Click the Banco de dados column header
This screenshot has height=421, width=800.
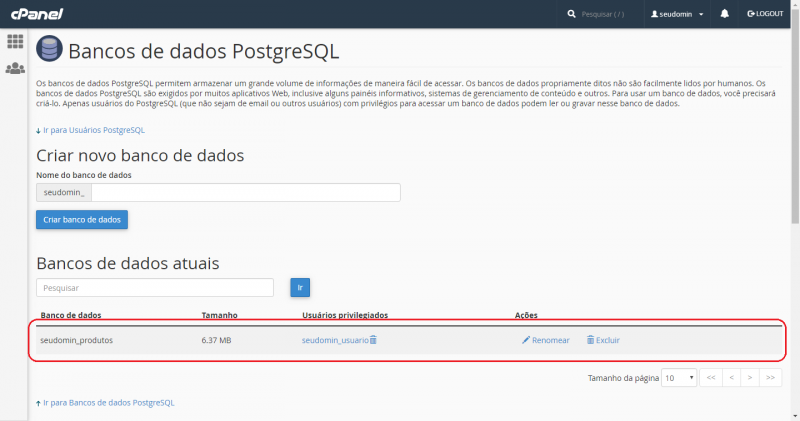71,315
